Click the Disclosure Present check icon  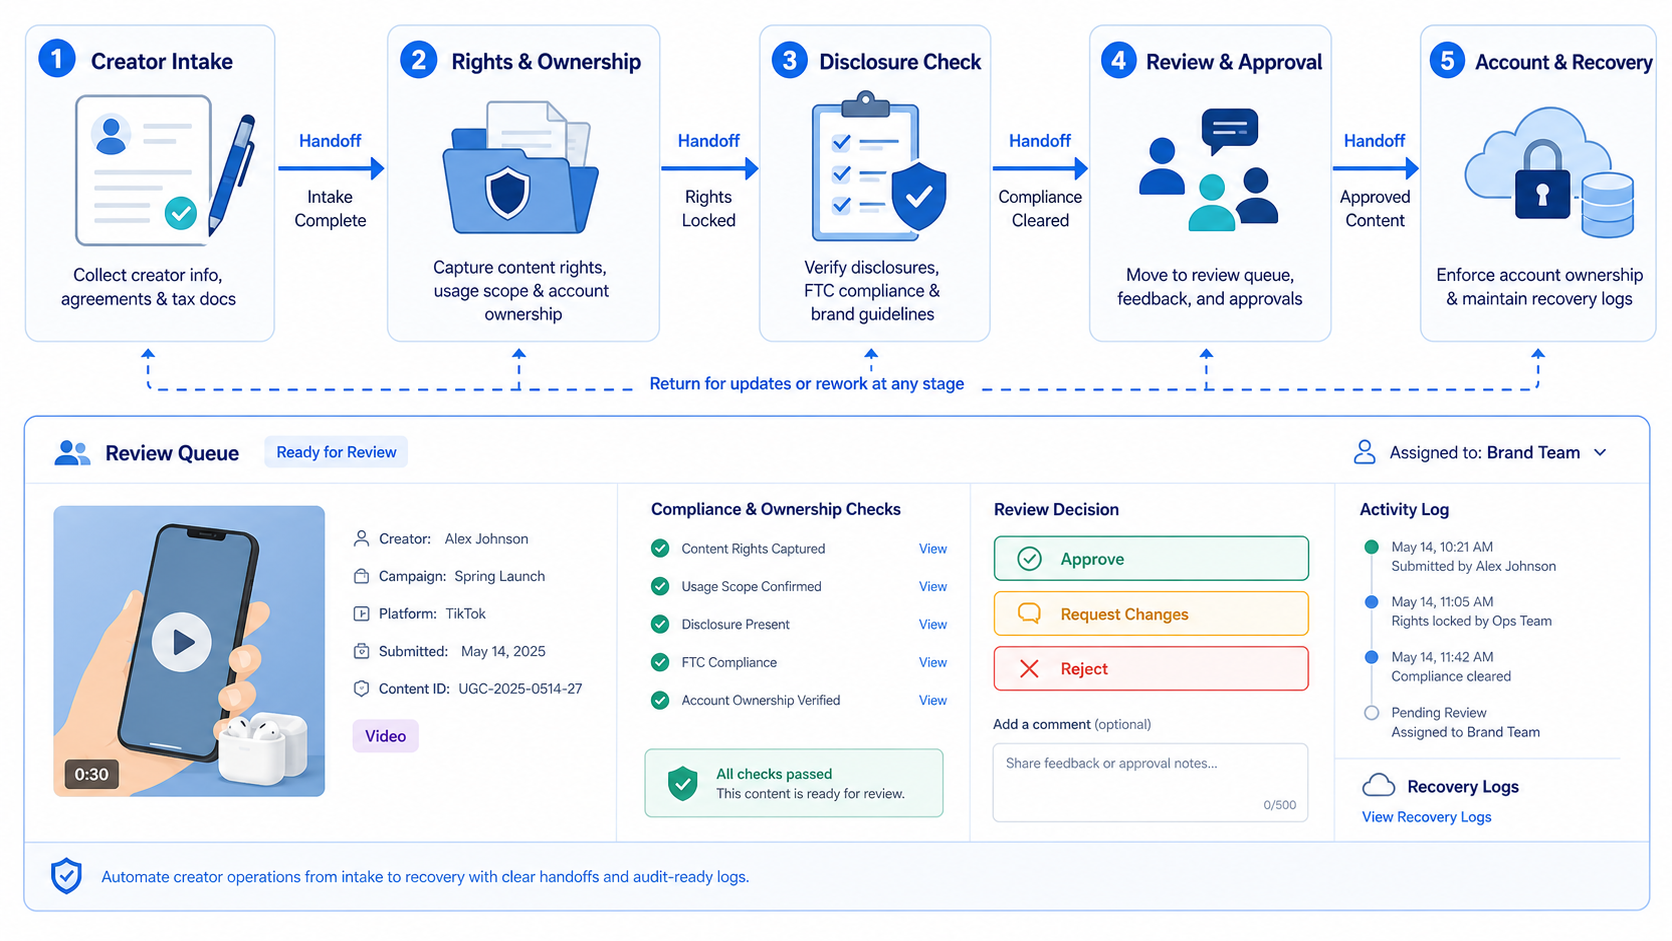point(660,624)
